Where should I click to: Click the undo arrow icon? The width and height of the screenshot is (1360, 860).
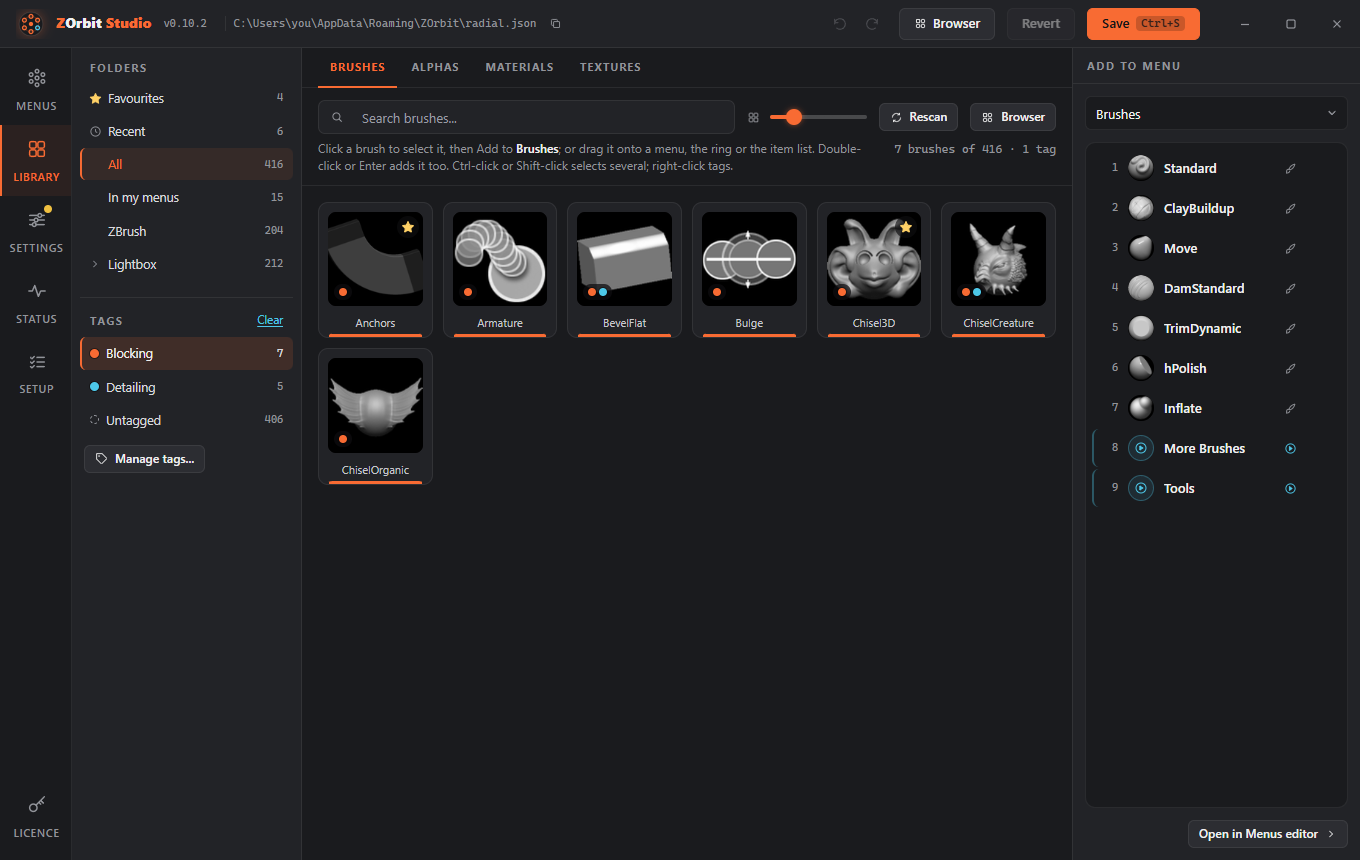tap(839, 23)
